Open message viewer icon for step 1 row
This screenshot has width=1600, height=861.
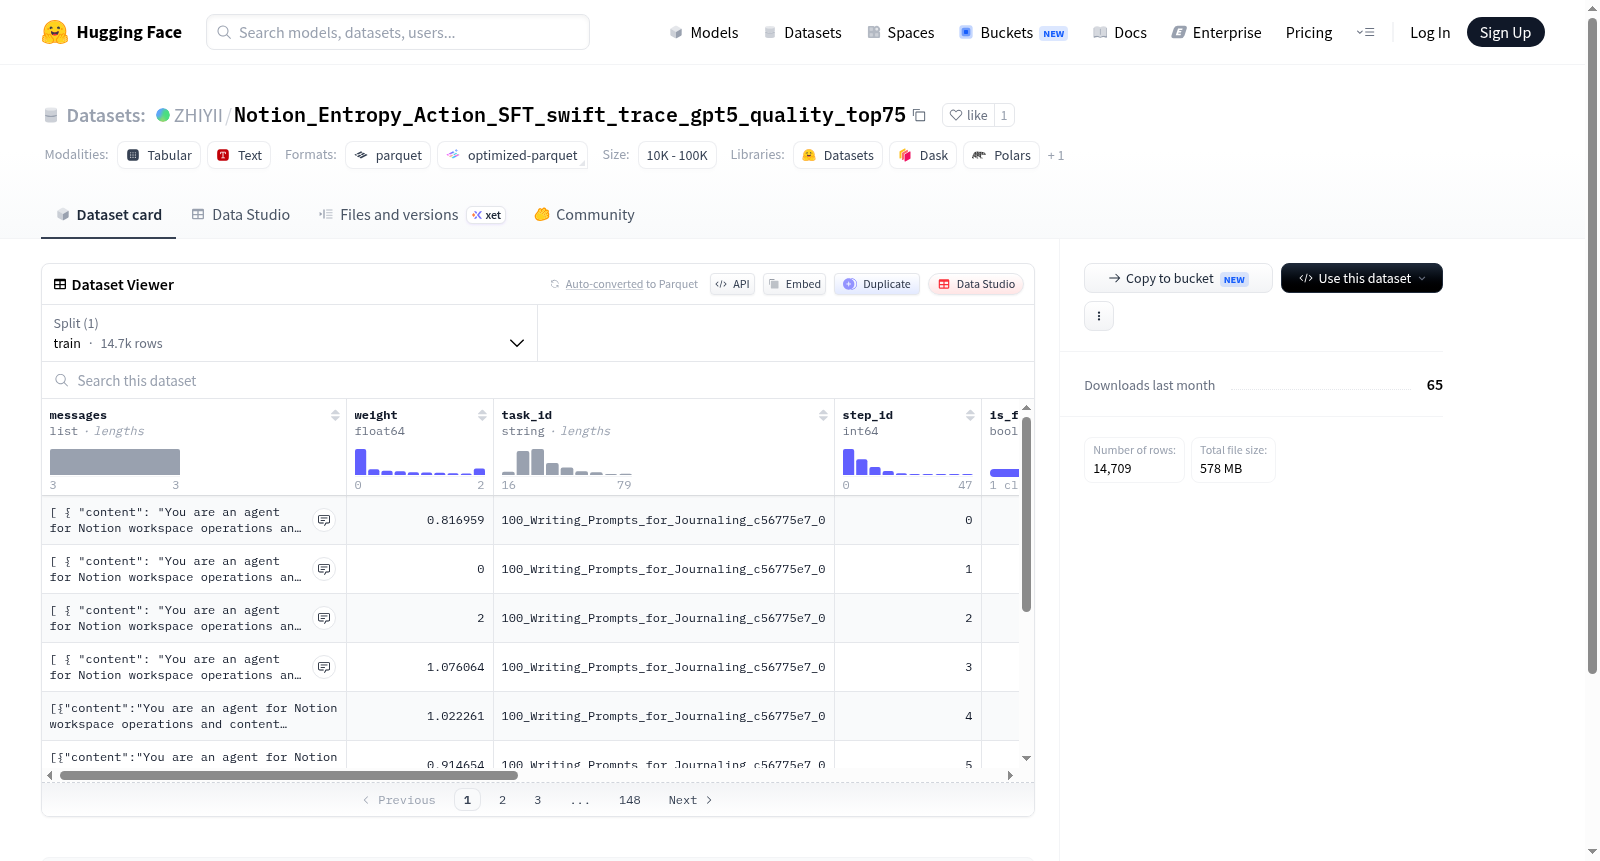[324, 569]
